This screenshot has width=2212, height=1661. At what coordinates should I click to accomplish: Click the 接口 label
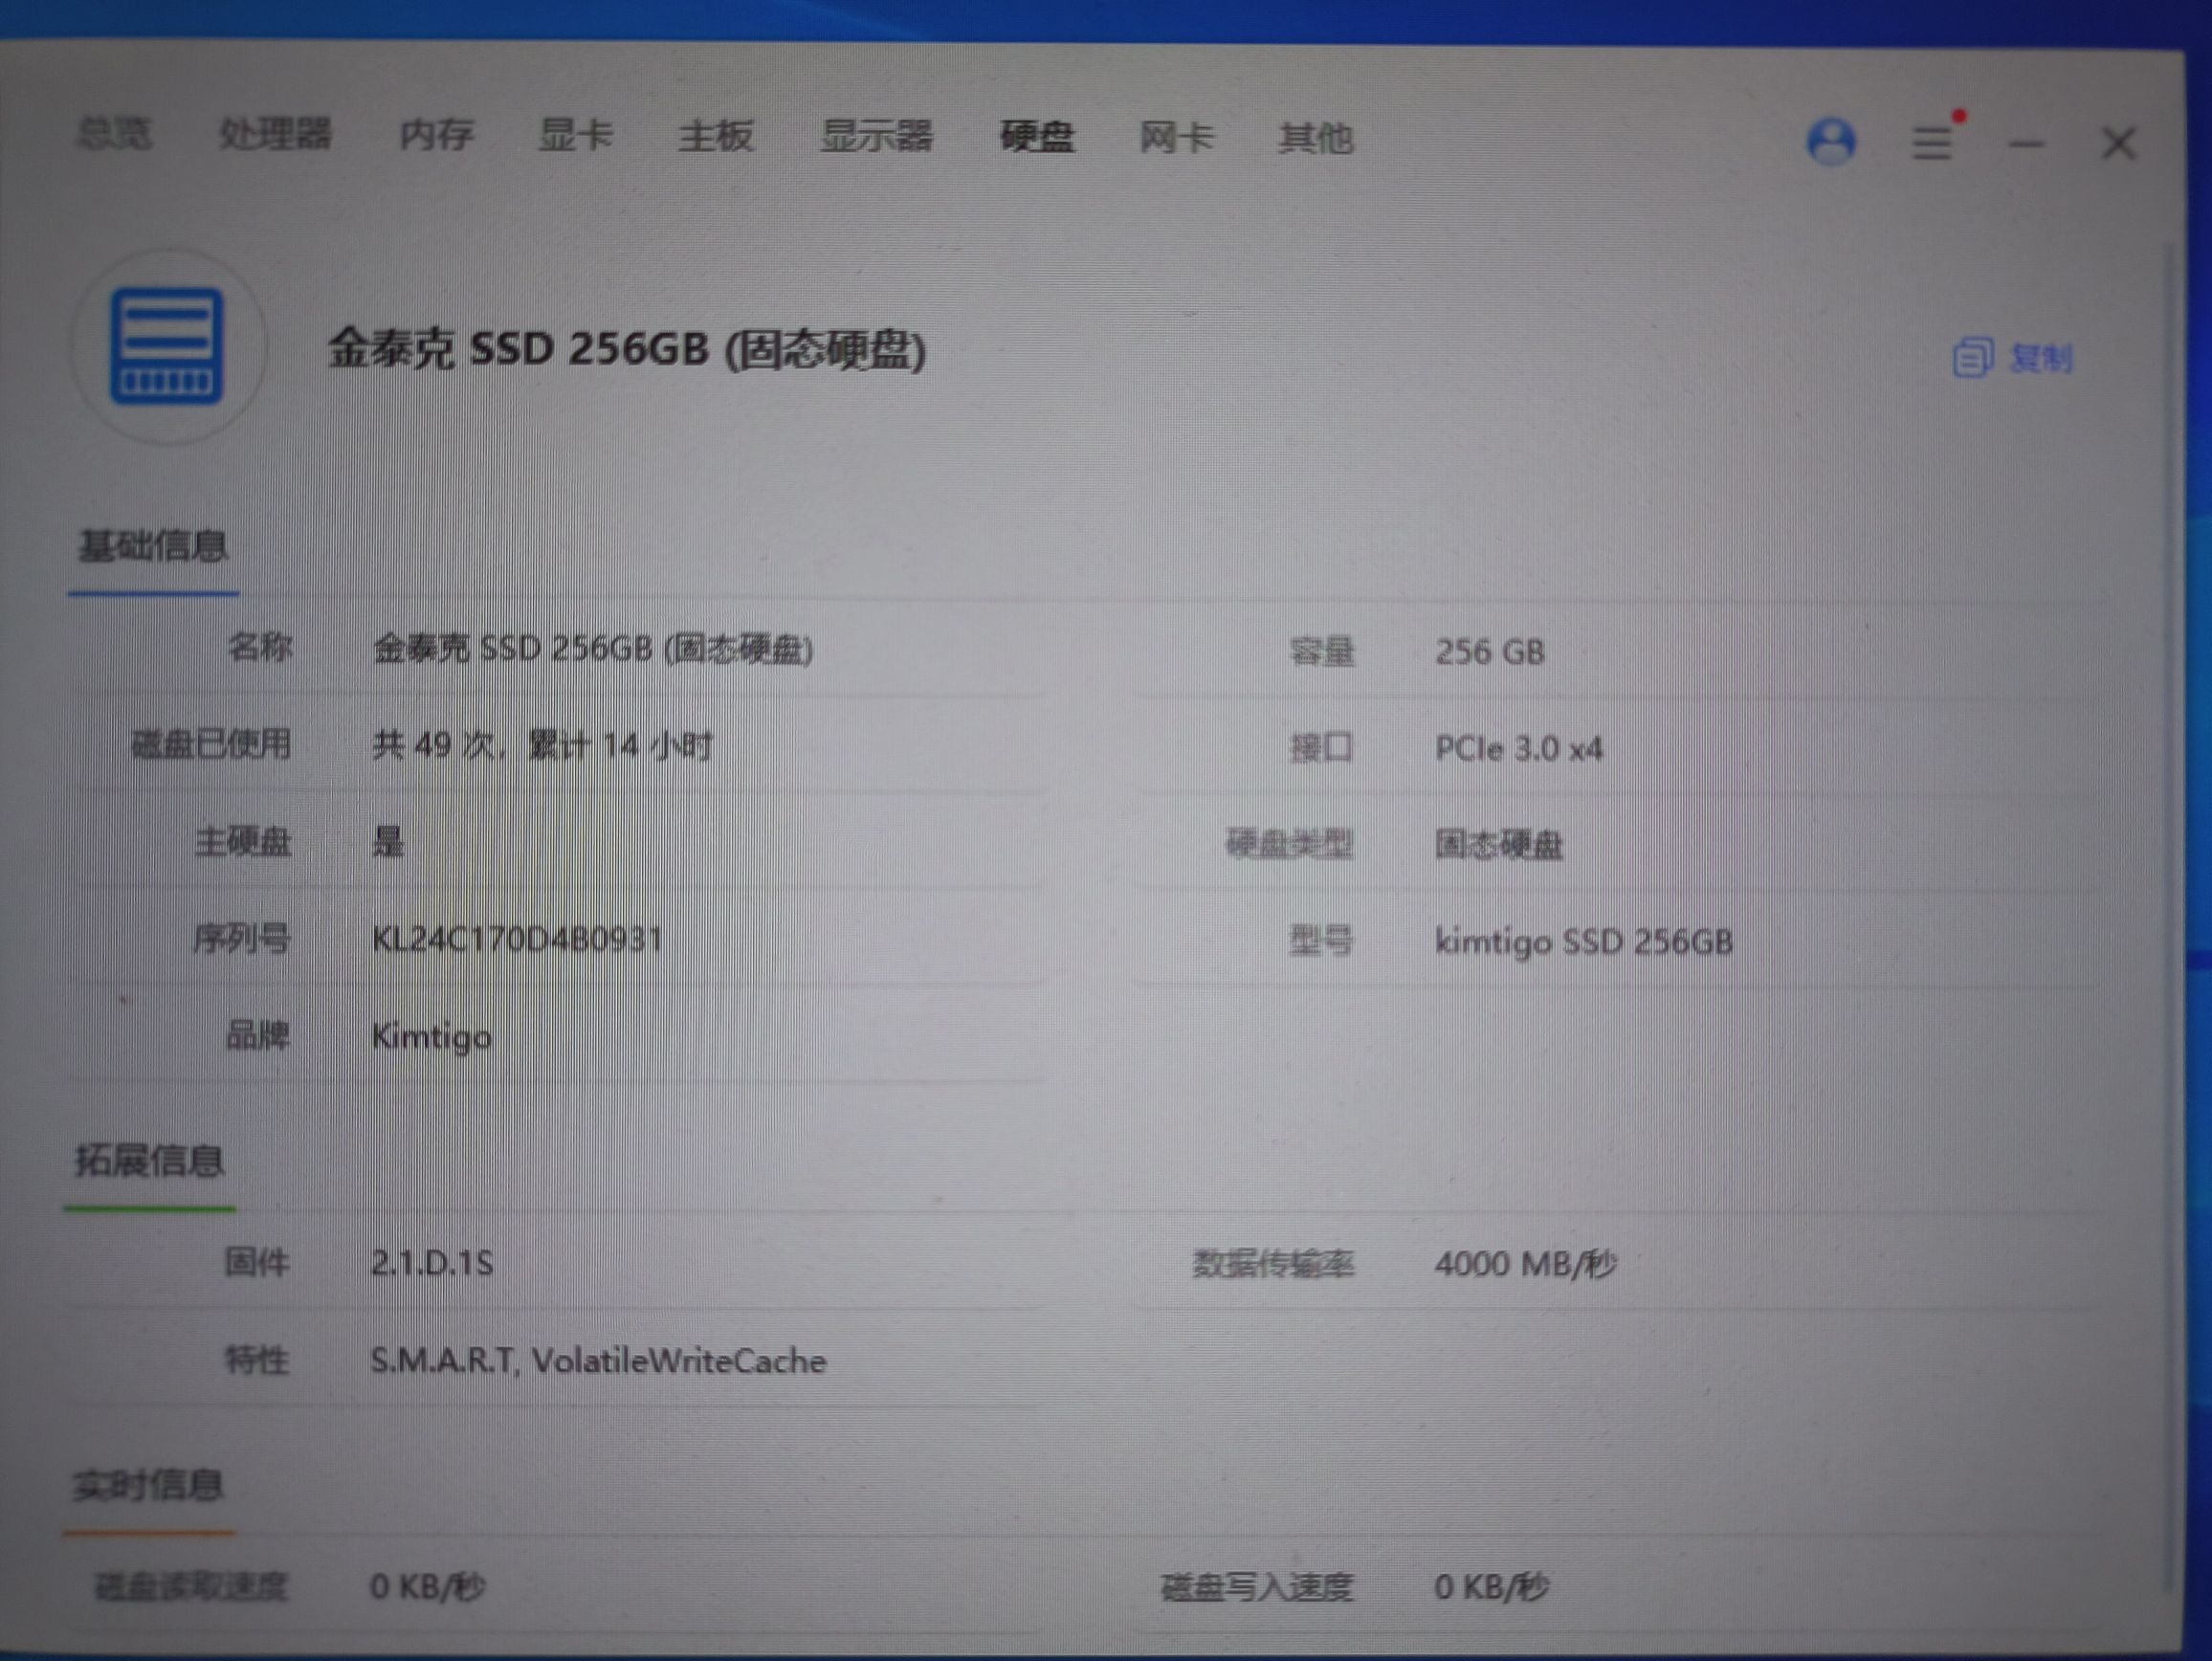pos(1322,748)
